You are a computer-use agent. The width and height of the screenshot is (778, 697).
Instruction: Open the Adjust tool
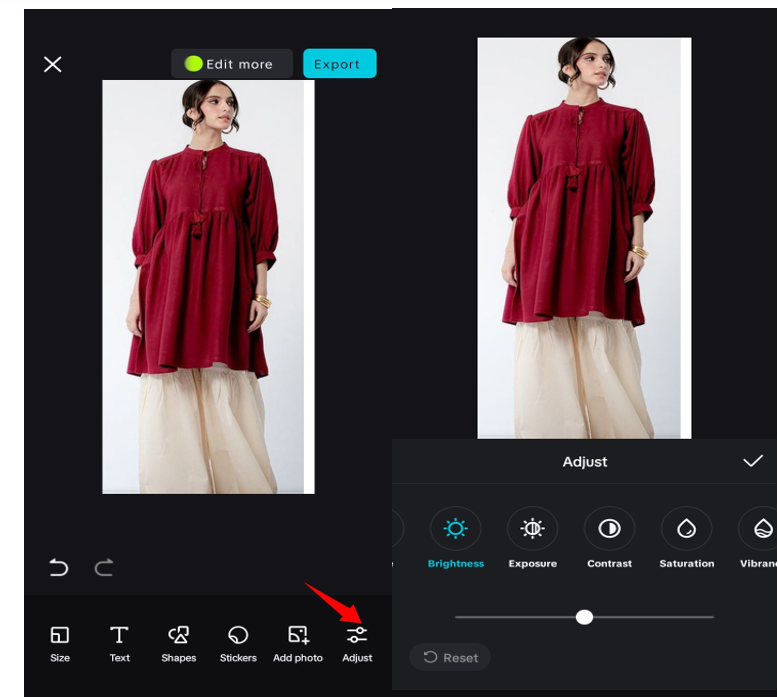[357, 644]
